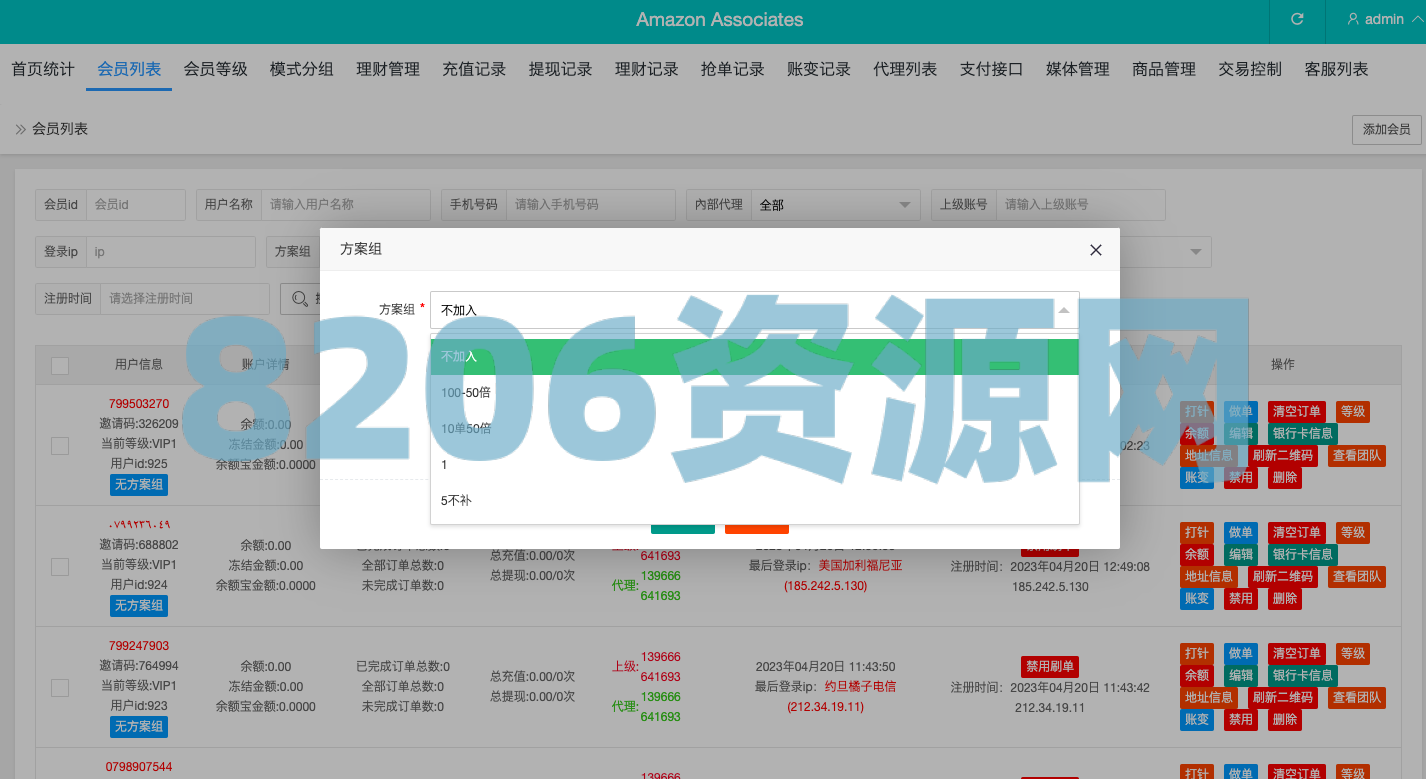Select the 5不补 option
The image size is (1426, 779).
[456, 500]
